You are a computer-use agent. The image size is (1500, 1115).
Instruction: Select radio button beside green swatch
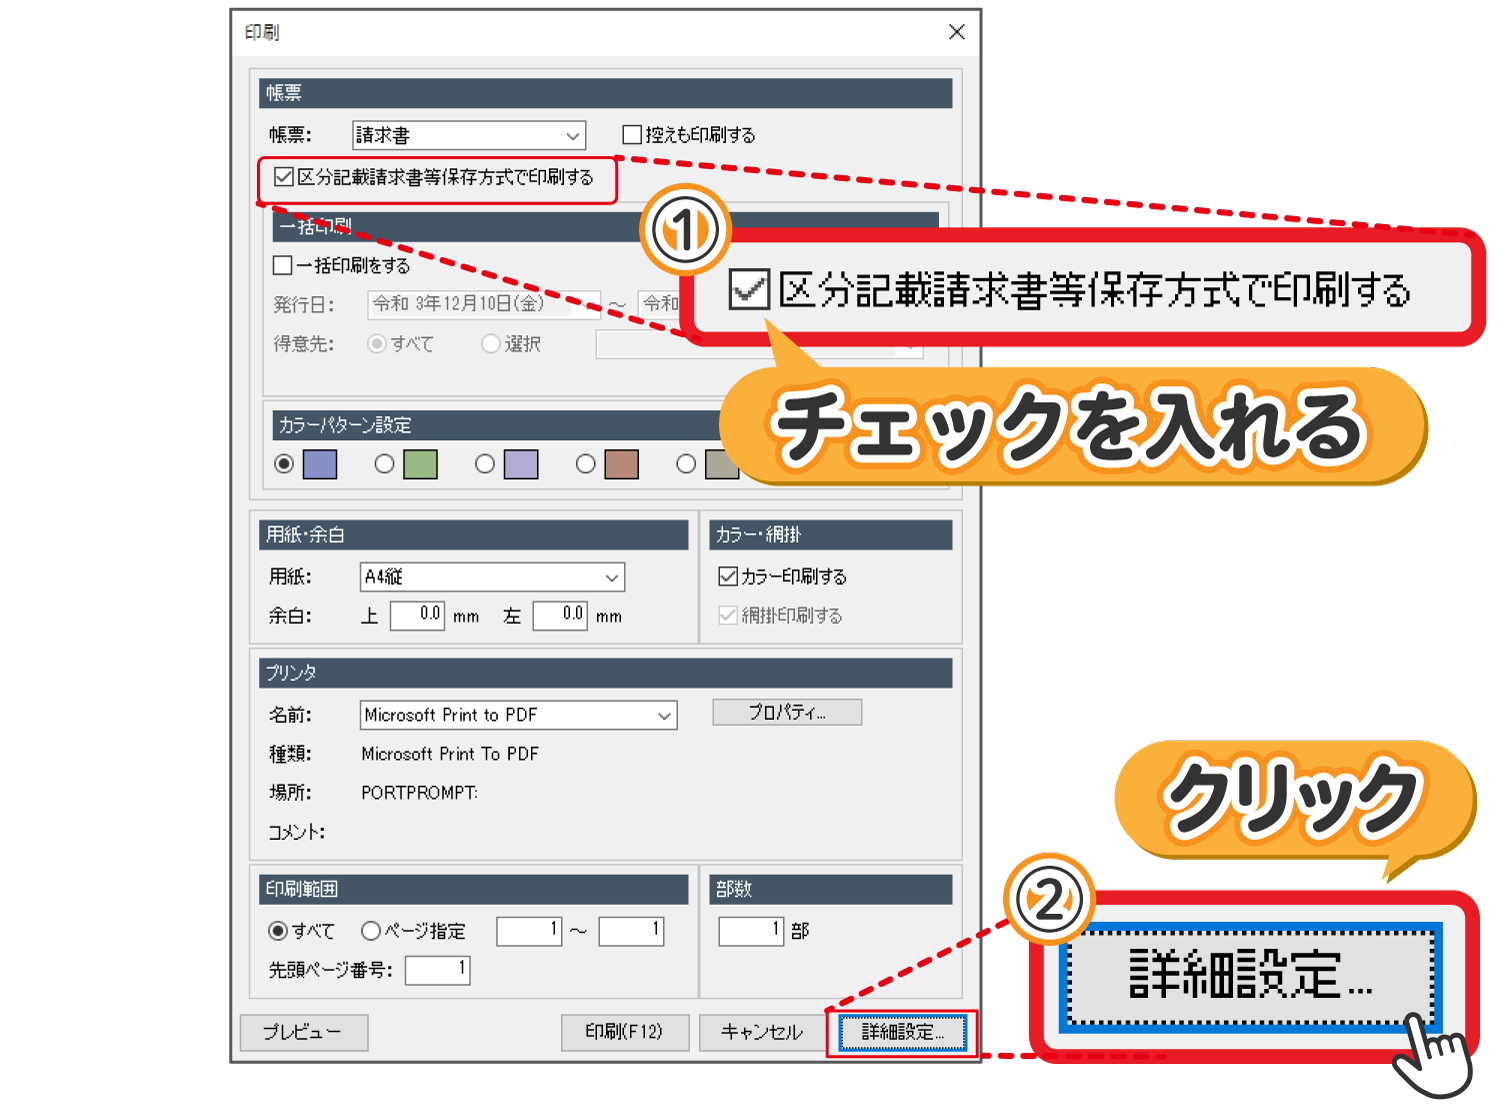tap(384, 464)
